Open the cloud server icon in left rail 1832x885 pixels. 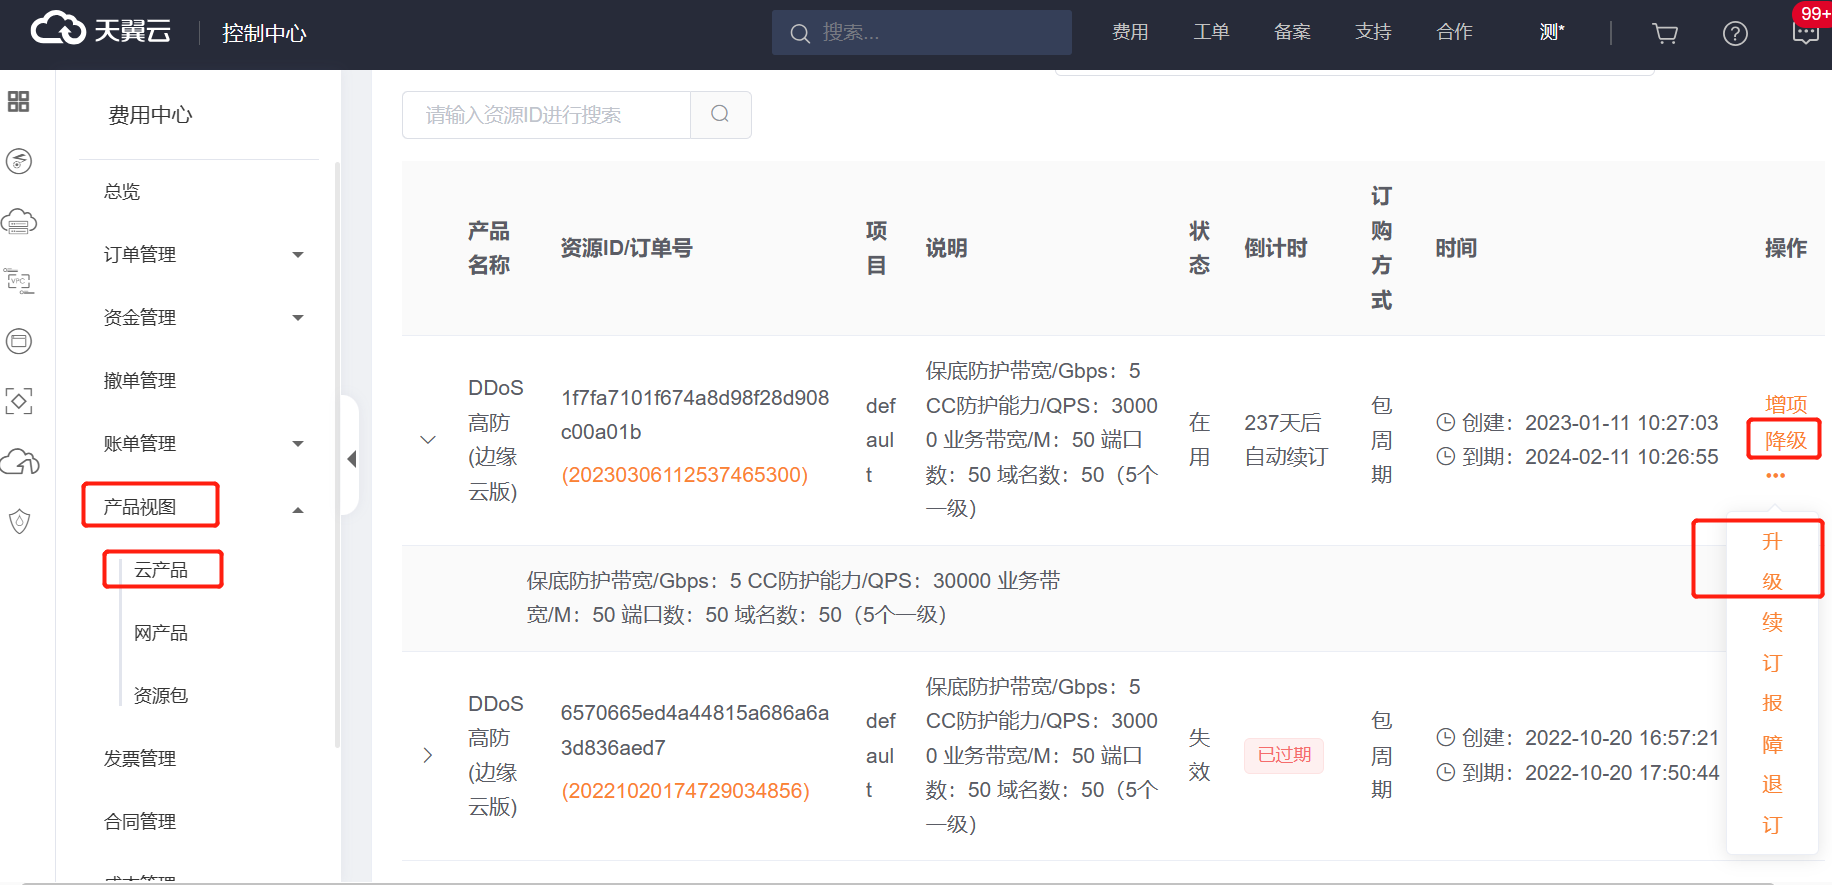[x=19, y=221]
